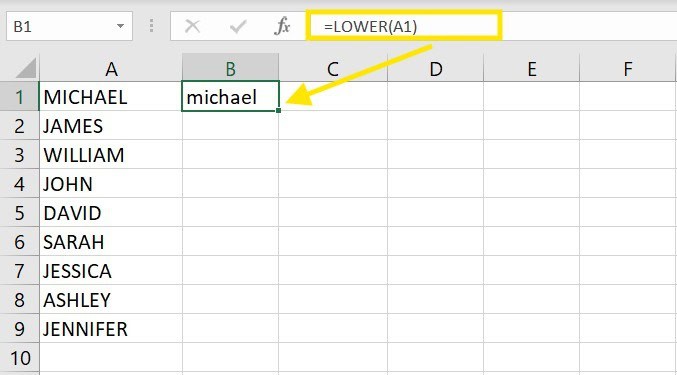The image size is (677, 375).
Task: Select row 1 header
Action: point(19,97)
